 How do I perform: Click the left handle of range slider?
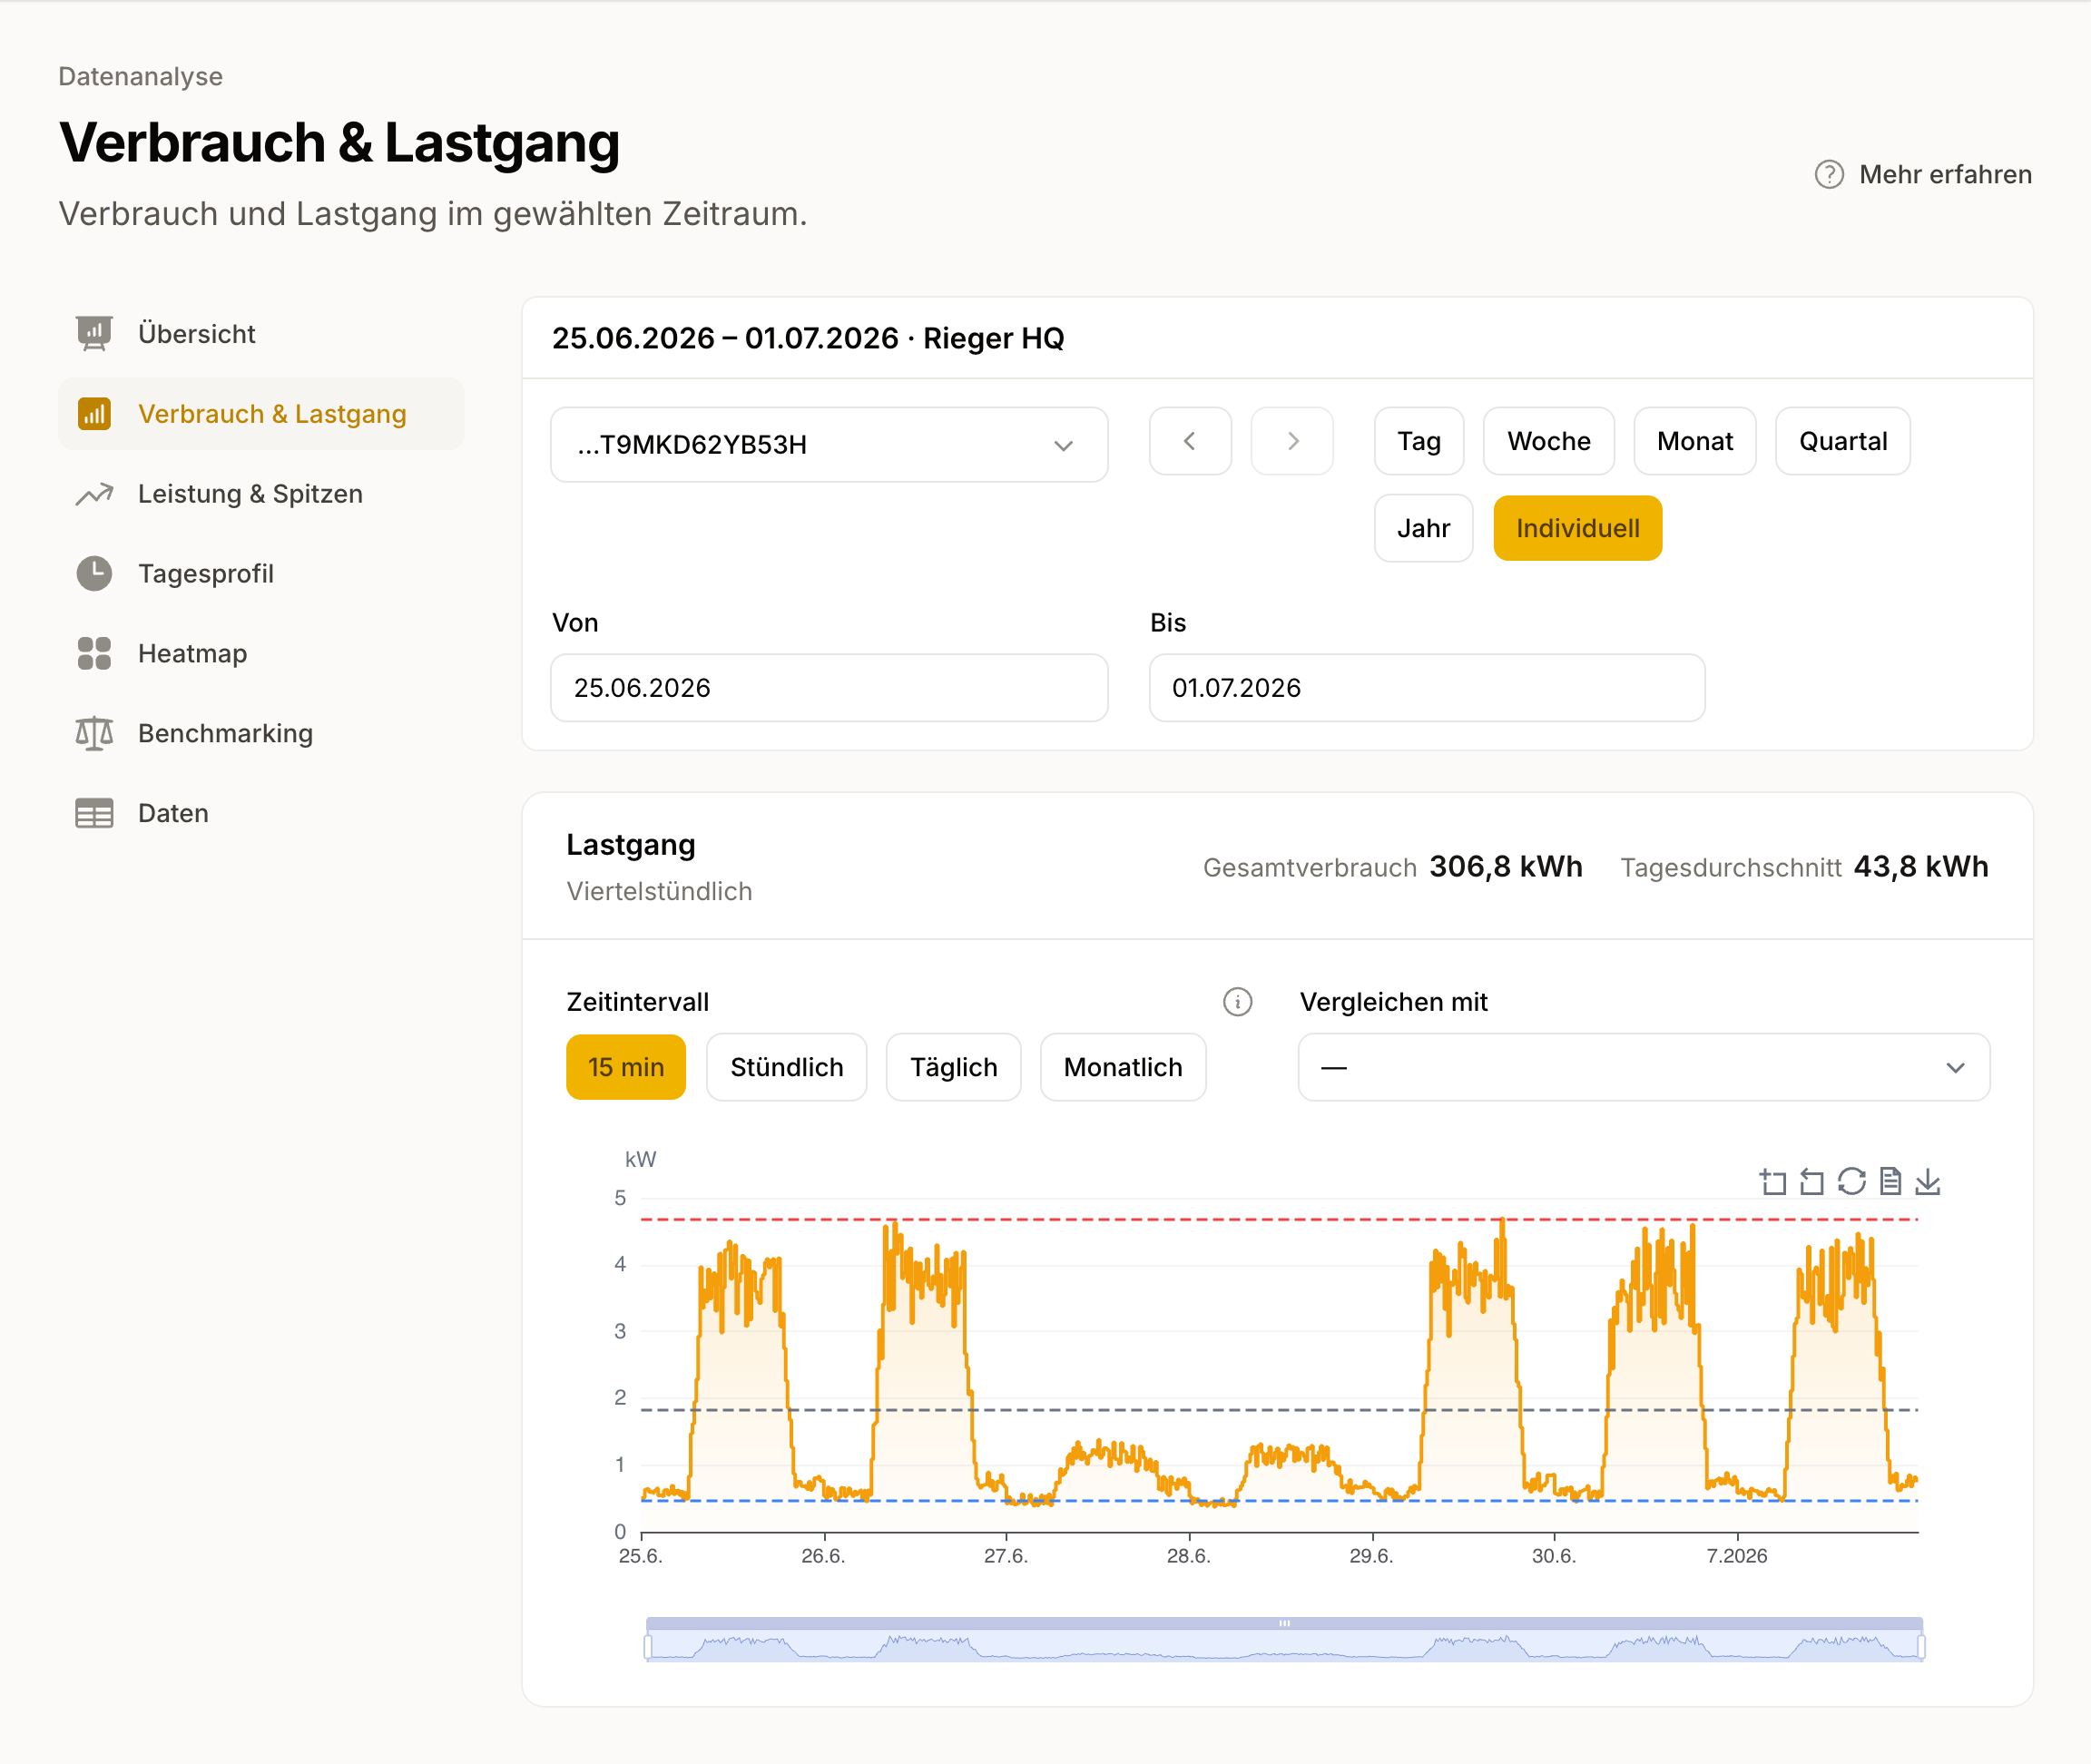[x=648, y=1646]
